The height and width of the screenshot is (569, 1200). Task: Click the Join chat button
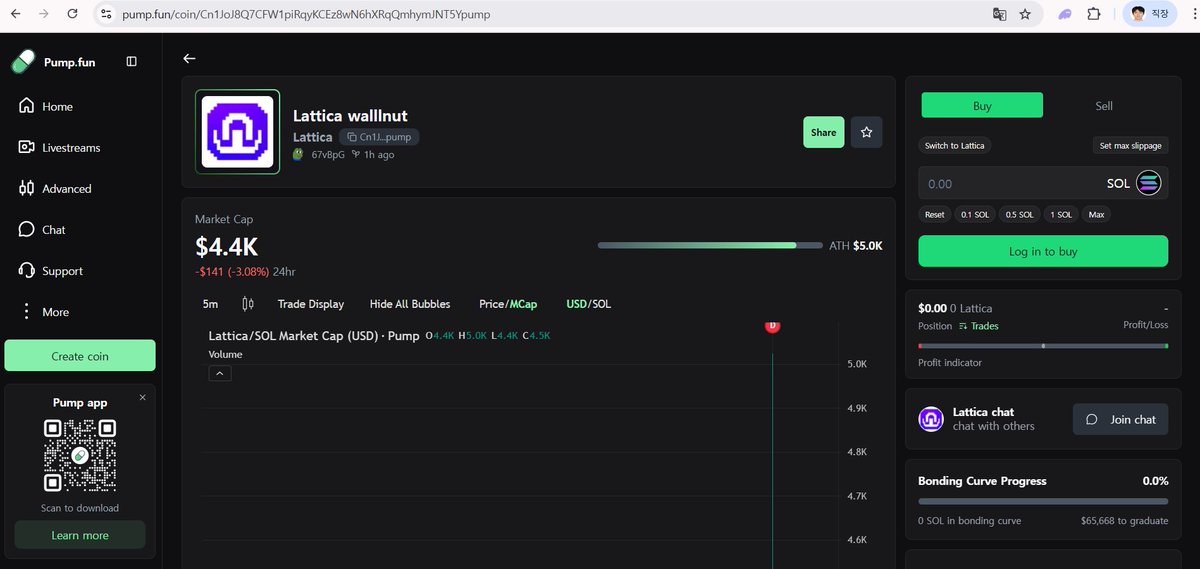click(1120, 419)
